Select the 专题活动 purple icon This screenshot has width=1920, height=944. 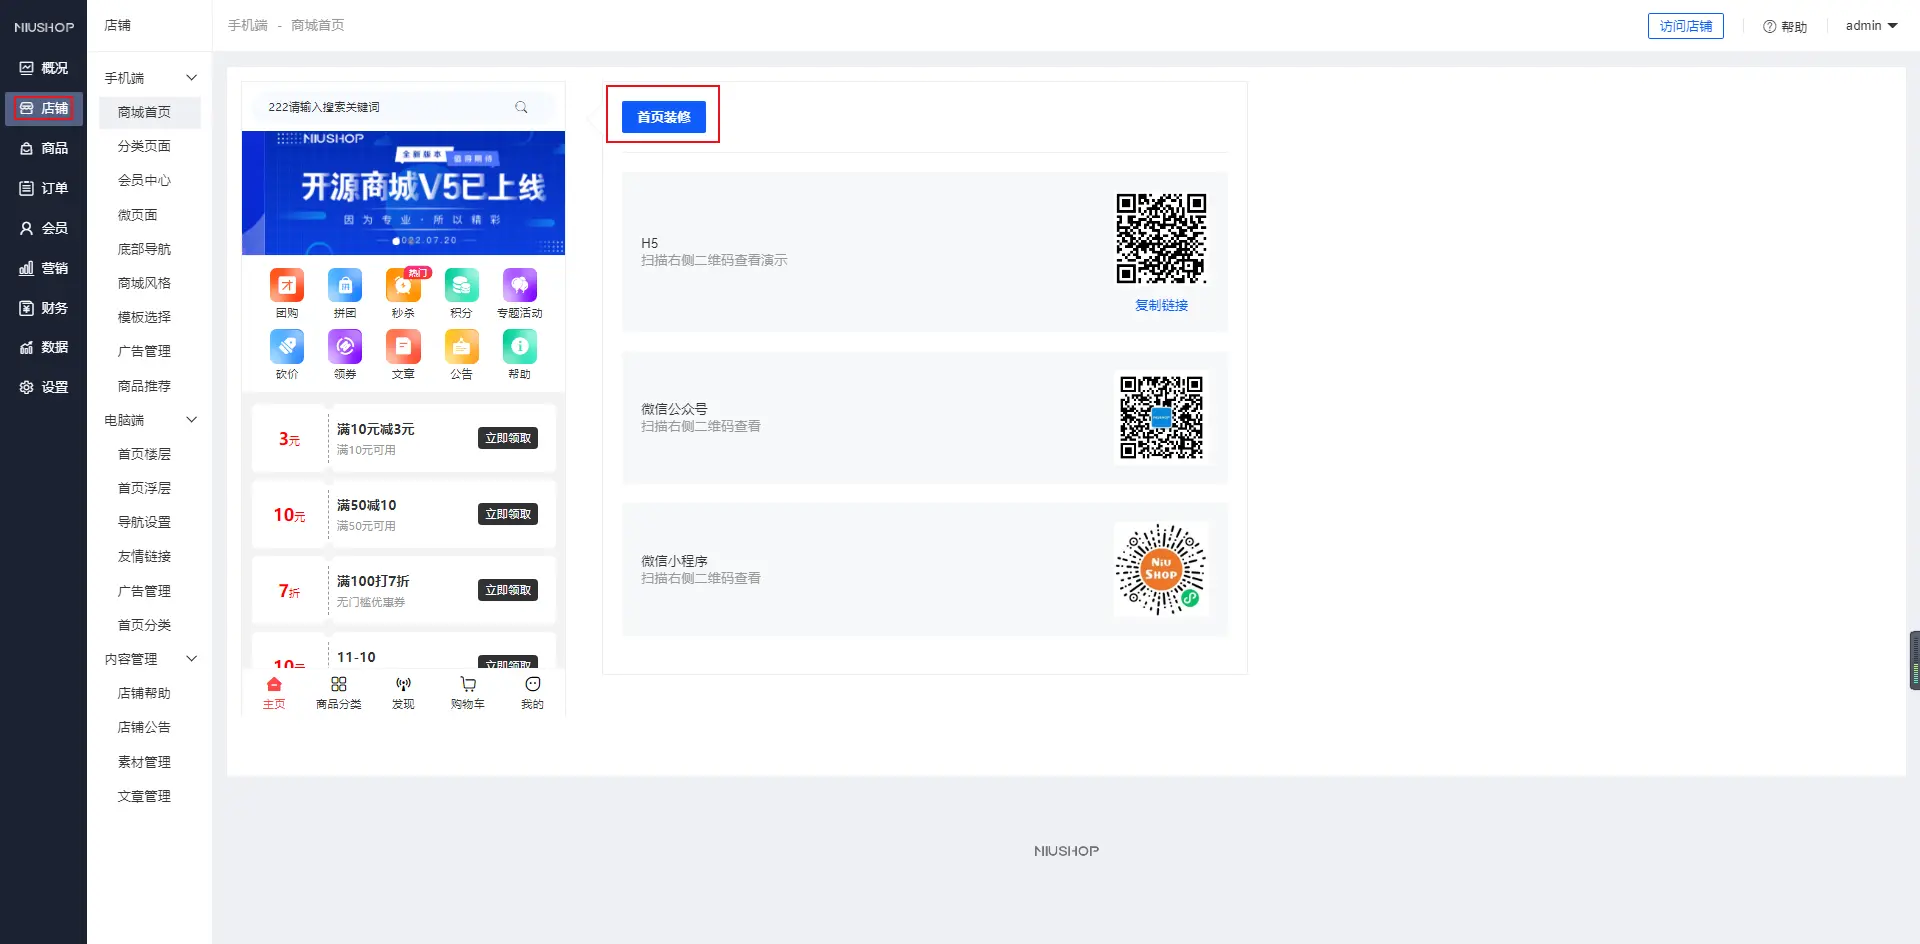click(519, 286)
